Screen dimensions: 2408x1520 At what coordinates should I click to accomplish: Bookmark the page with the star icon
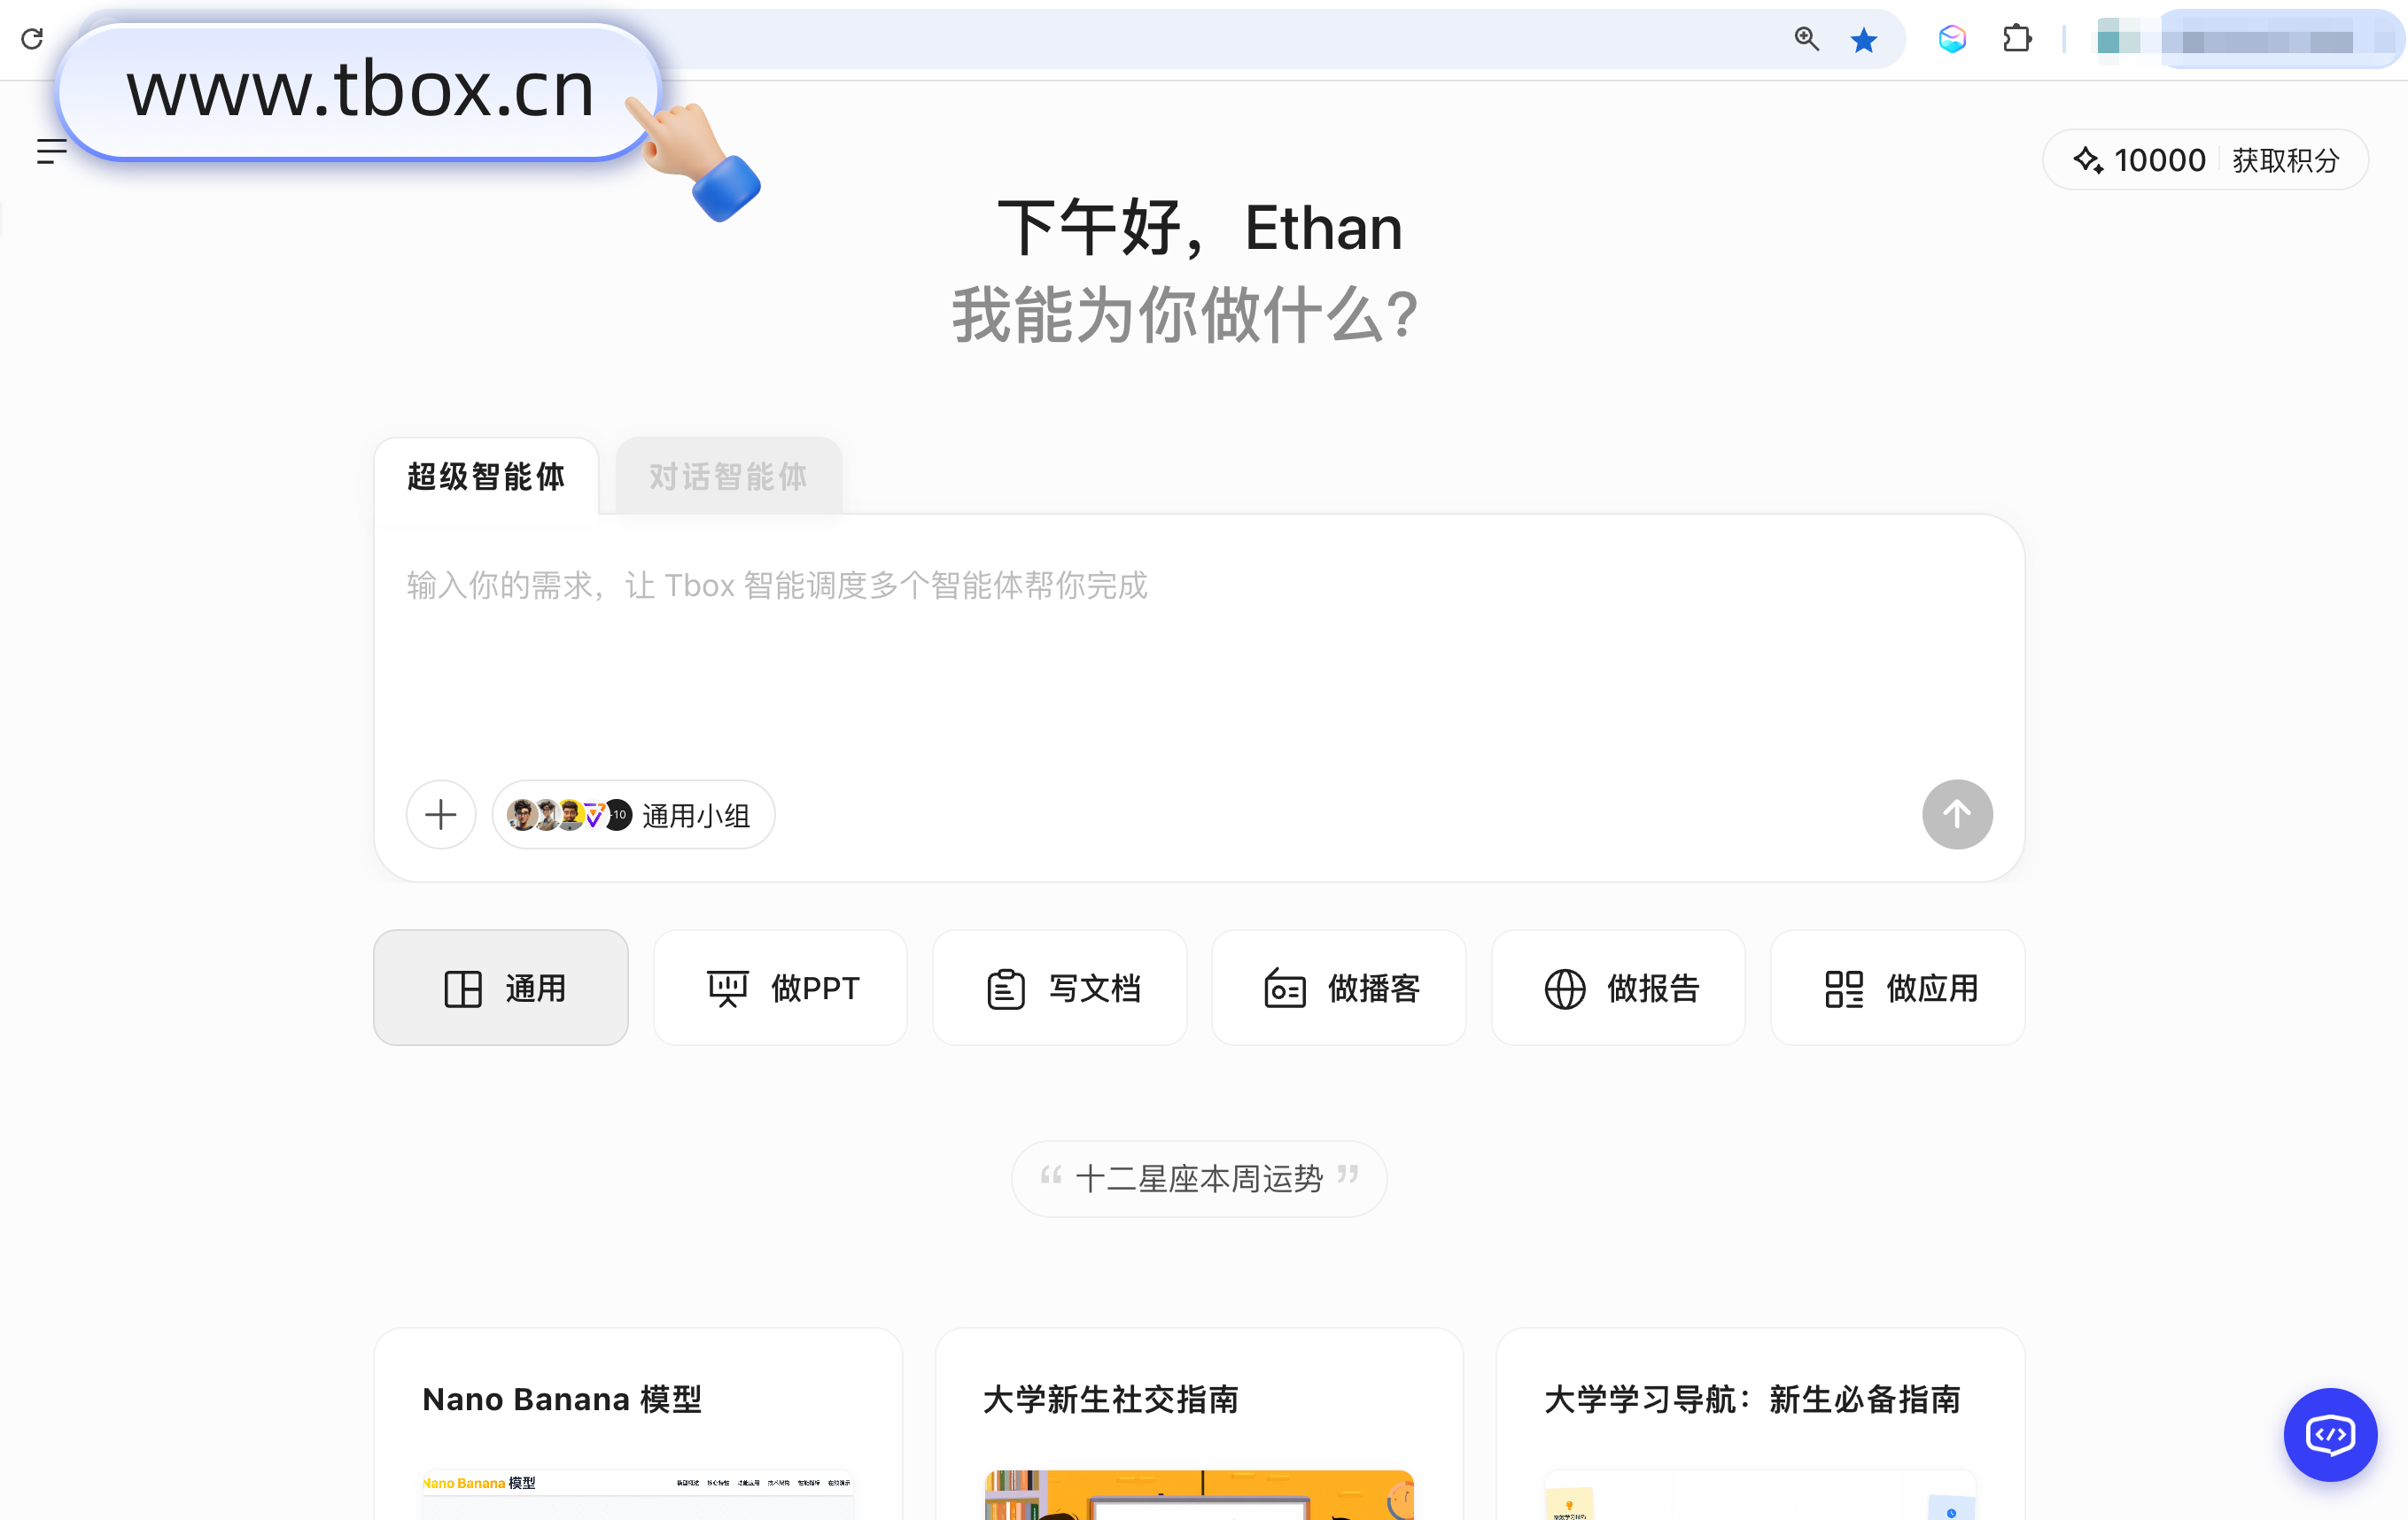click(1864, 39)
